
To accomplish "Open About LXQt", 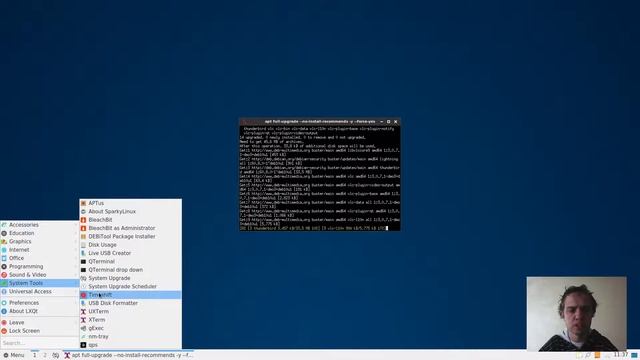I will (40, 311).
